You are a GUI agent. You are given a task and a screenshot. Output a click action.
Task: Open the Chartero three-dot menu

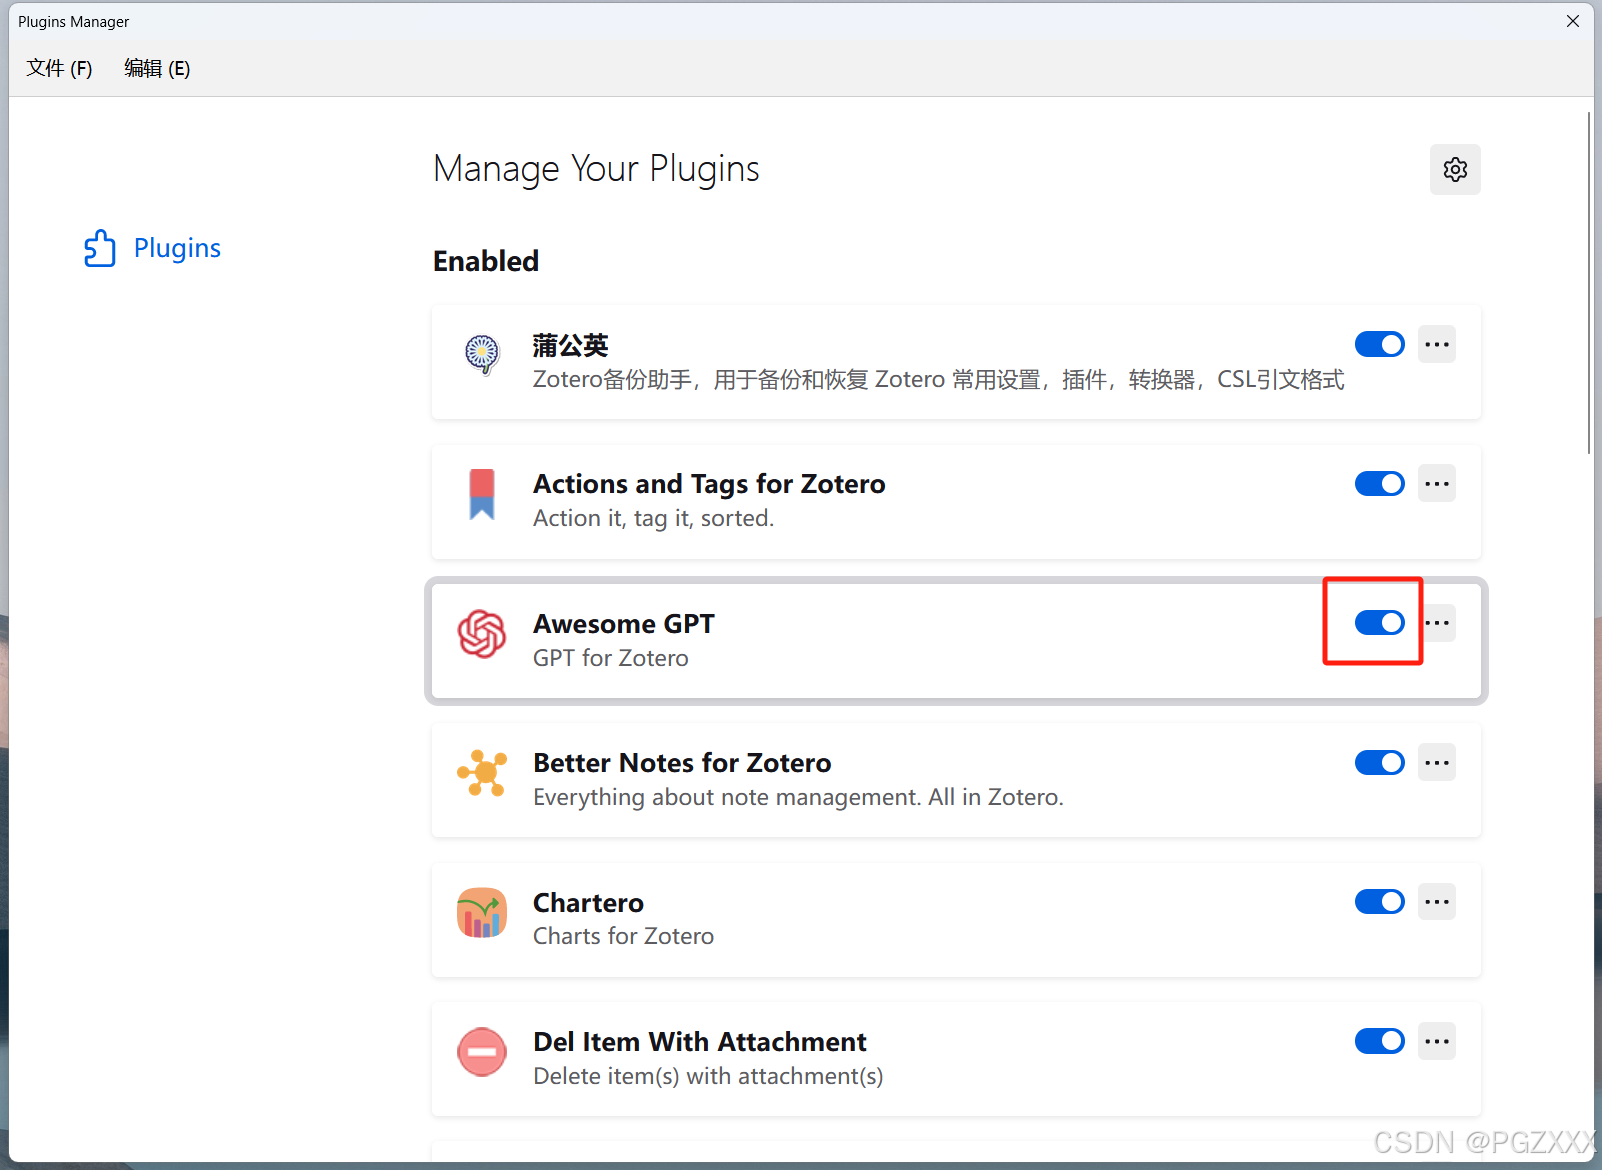(x=1437, y=902)
